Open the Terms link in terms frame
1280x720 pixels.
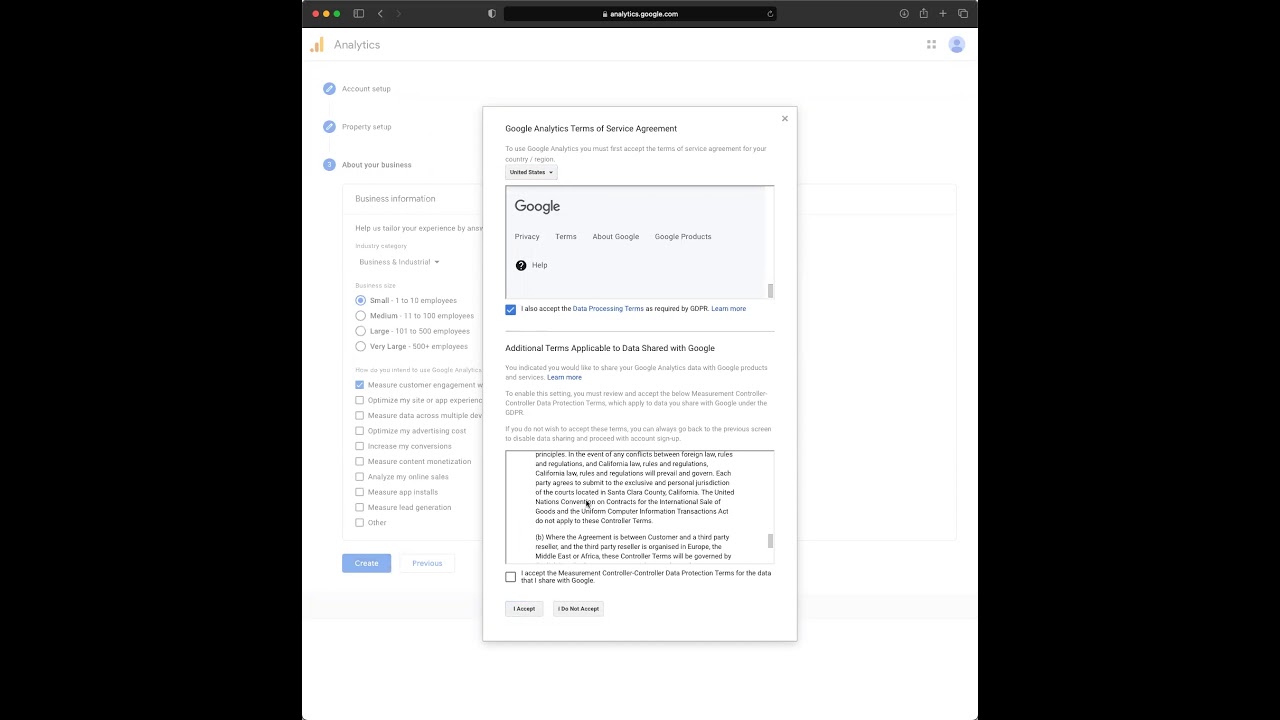(x=566, y=237)
